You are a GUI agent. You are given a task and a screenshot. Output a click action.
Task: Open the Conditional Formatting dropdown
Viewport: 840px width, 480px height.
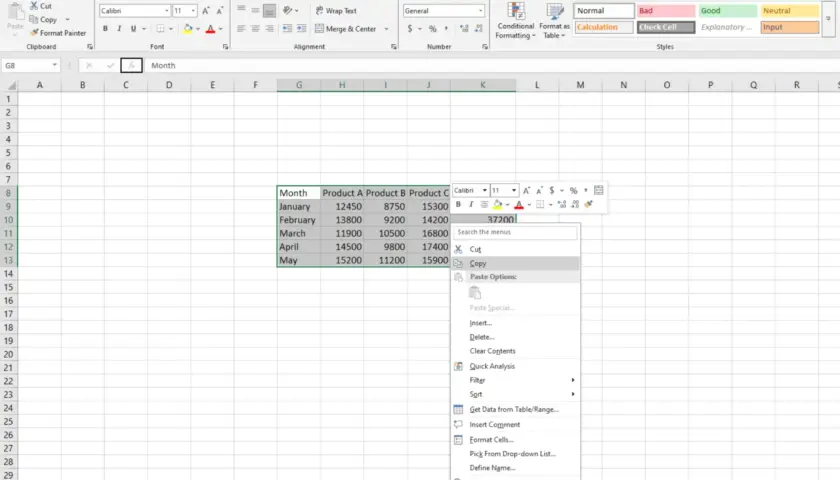click(x=515, y=21)
